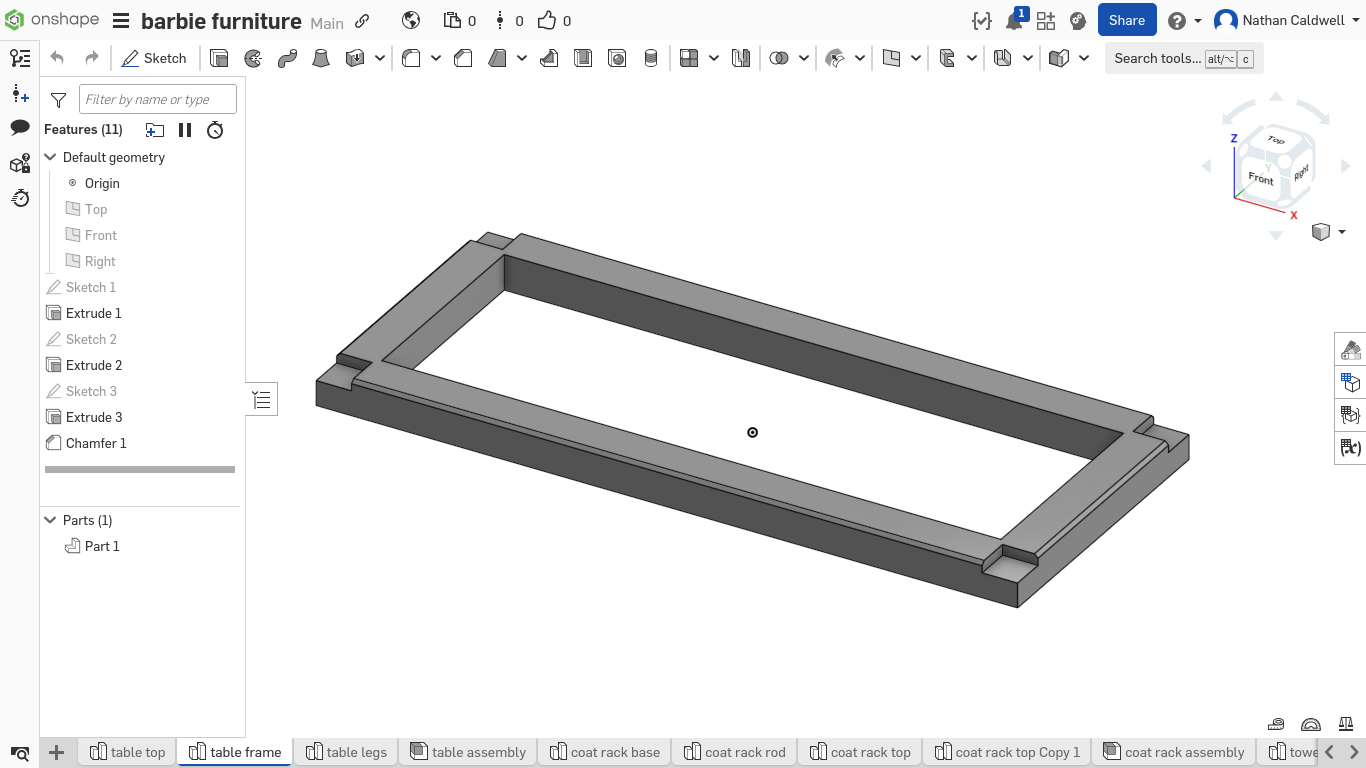Click the filter funnel icon
Viewport: 1366px width, 768px height.
pos(58,99)
